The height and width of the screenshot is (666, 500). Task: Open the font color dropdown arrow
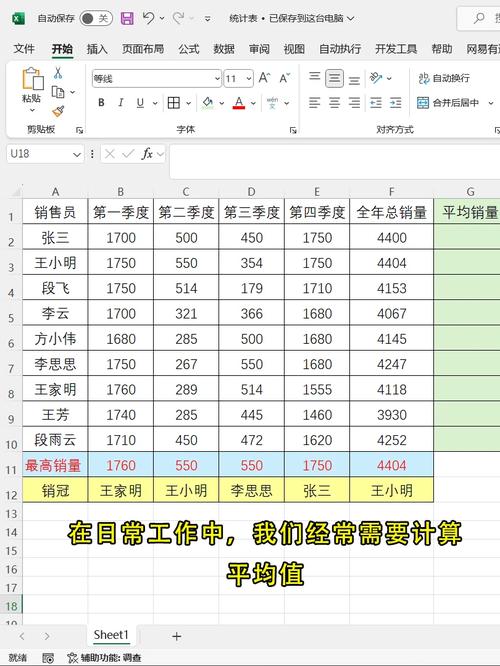pyautogui.click(x=253, y=103)
